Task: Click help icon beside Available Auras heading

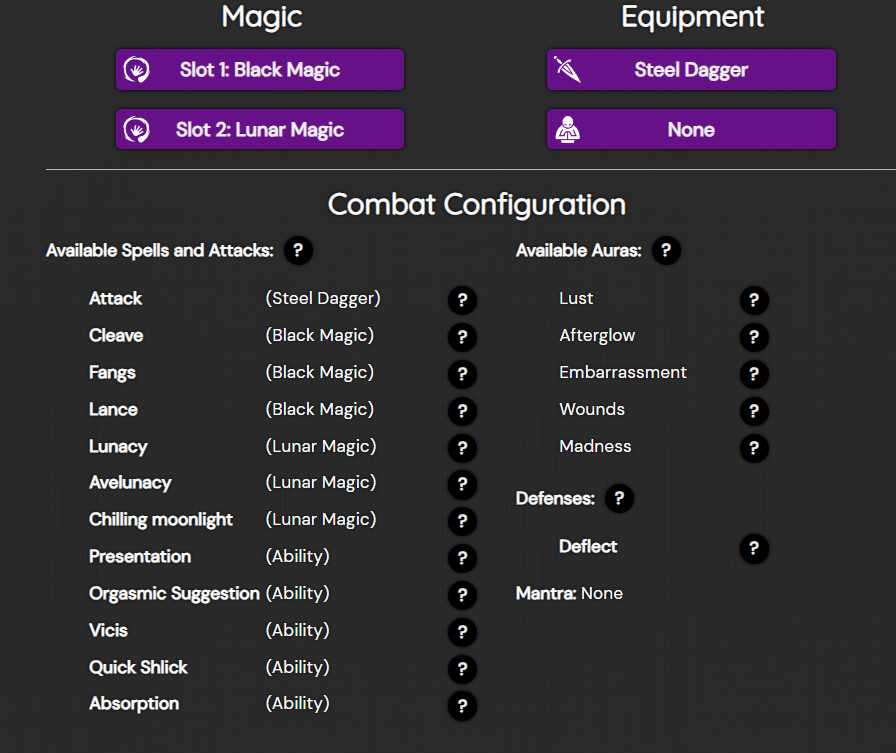Action: [666, 251]
